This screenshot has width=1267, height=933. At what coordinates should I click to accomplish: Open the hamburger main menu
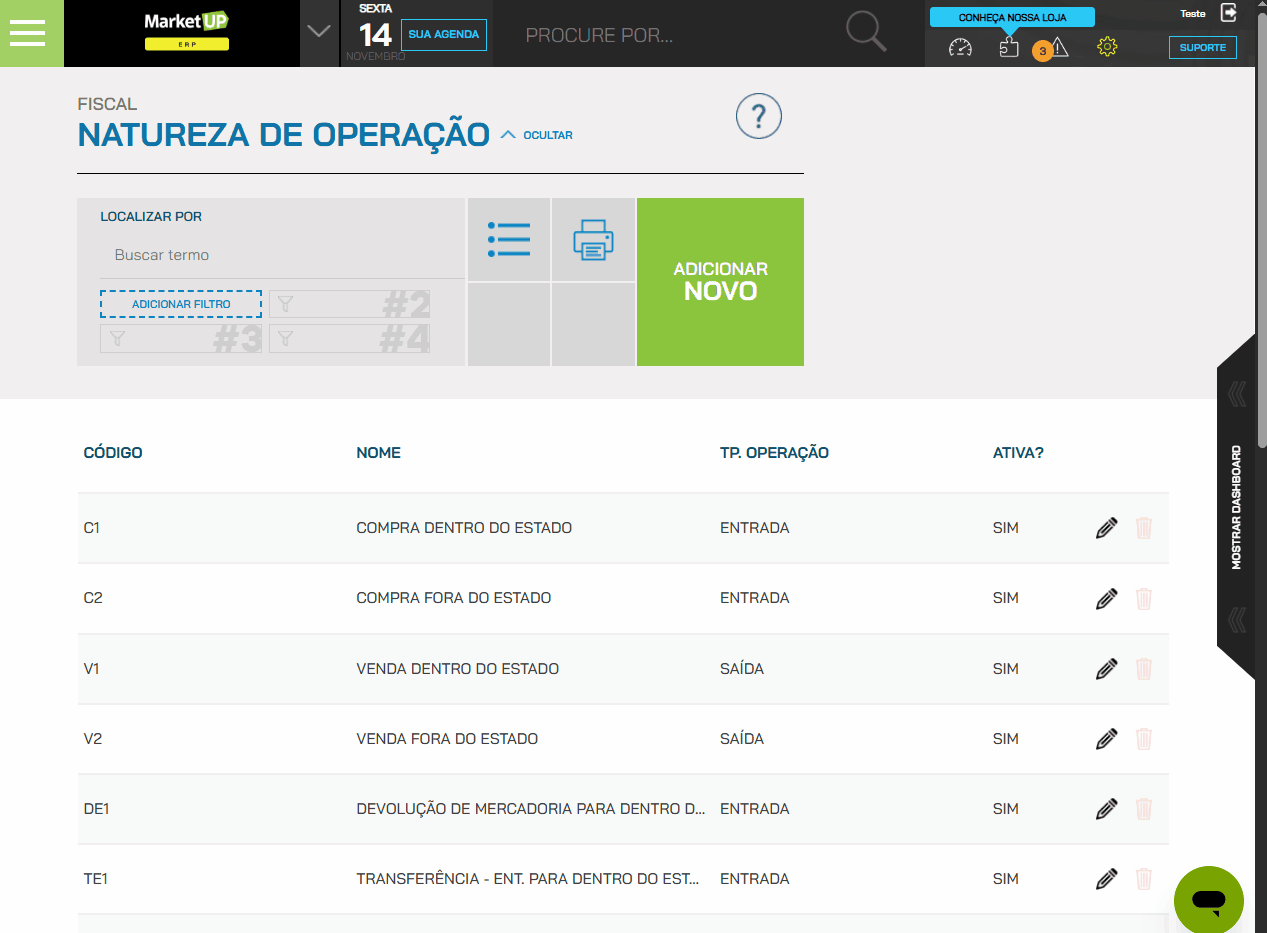(x=27, y=33)
